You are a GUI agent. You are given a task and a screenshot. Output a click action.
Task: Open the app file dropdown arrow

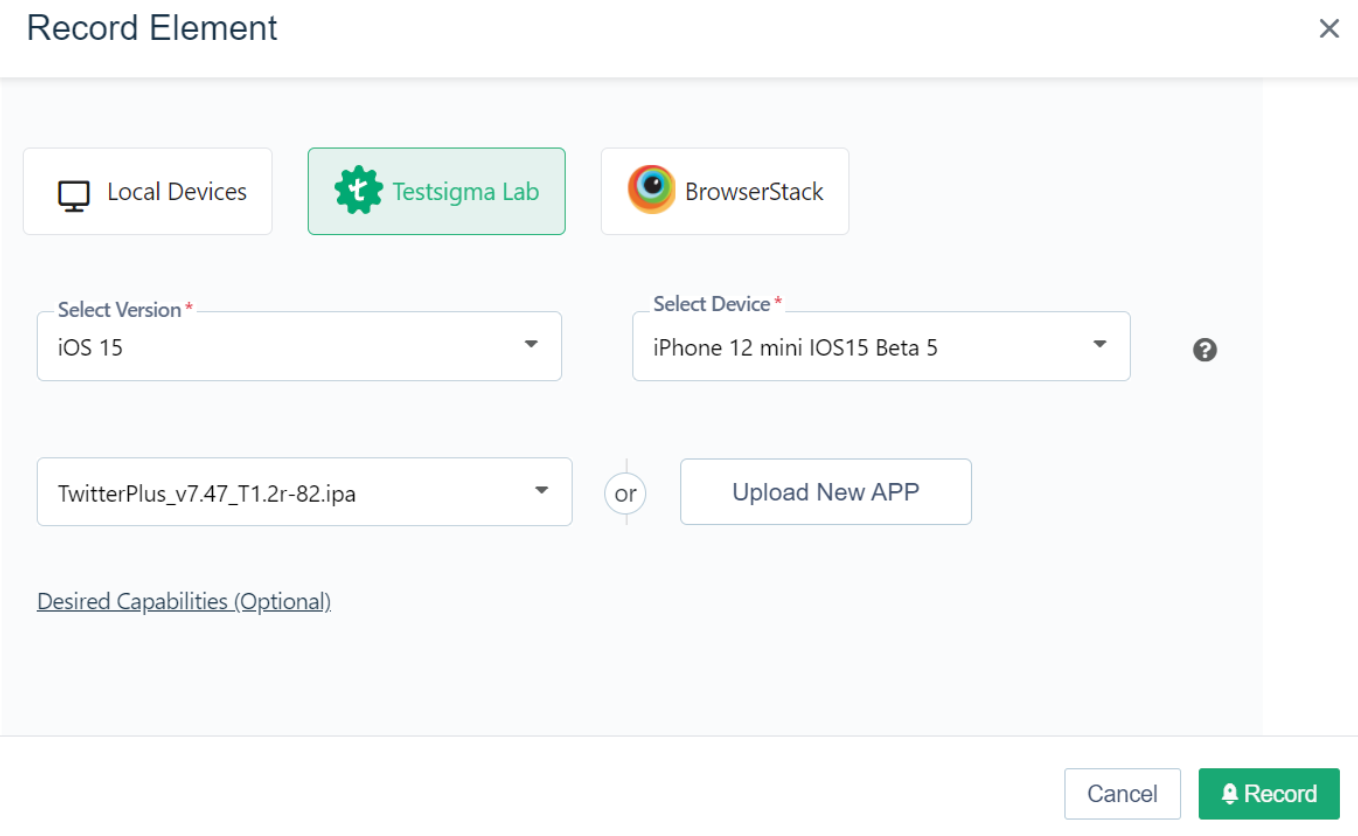click(541, 491)
